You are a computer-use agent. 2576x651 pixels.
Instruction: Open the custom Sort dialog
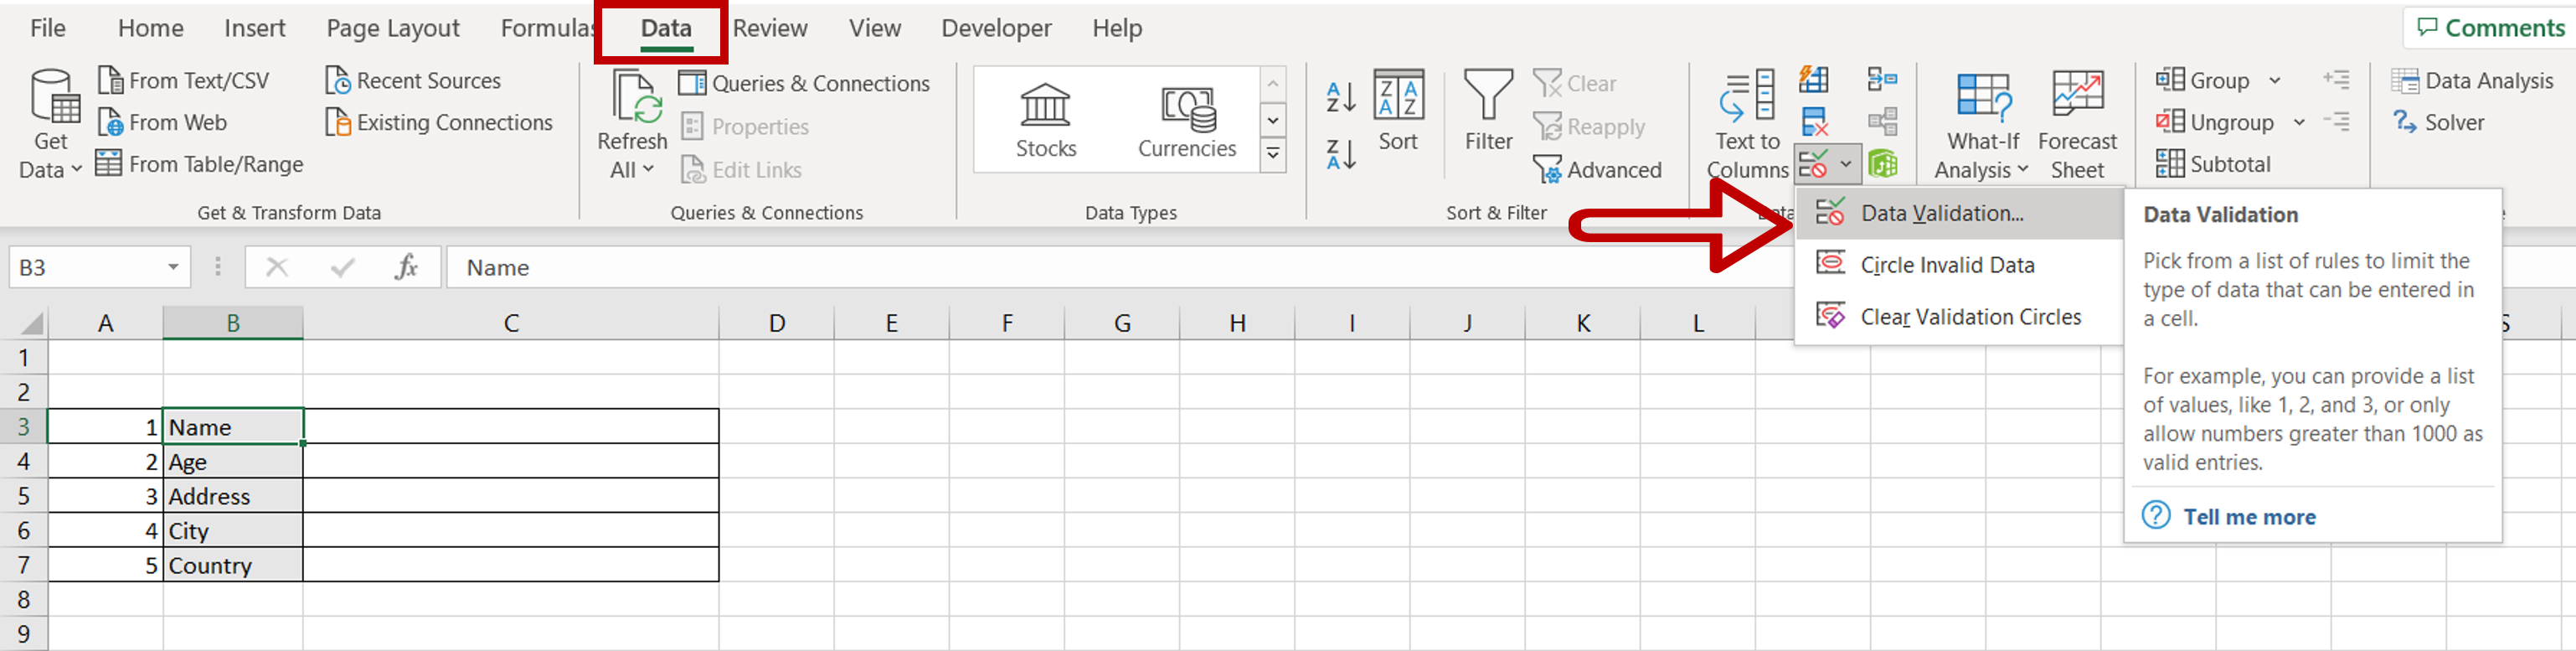1398,110
